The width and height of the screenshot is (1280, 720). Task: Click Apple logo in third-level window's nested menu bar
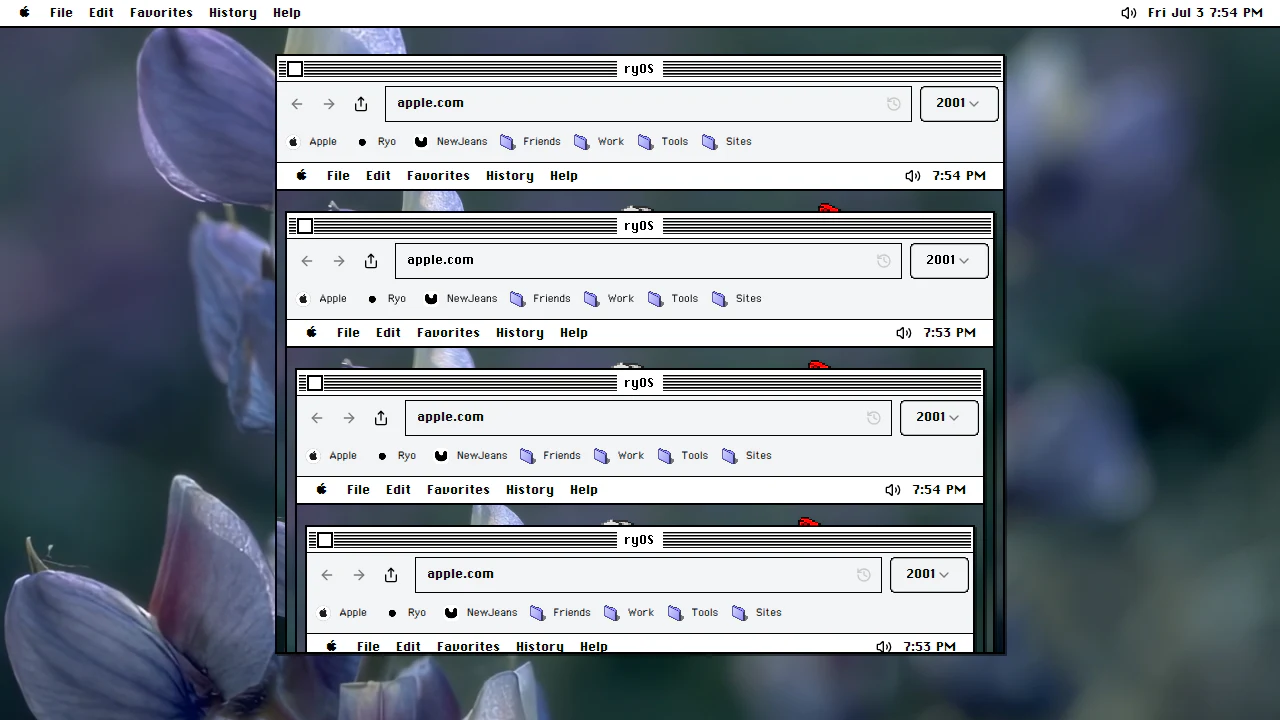tap(322, 490)
